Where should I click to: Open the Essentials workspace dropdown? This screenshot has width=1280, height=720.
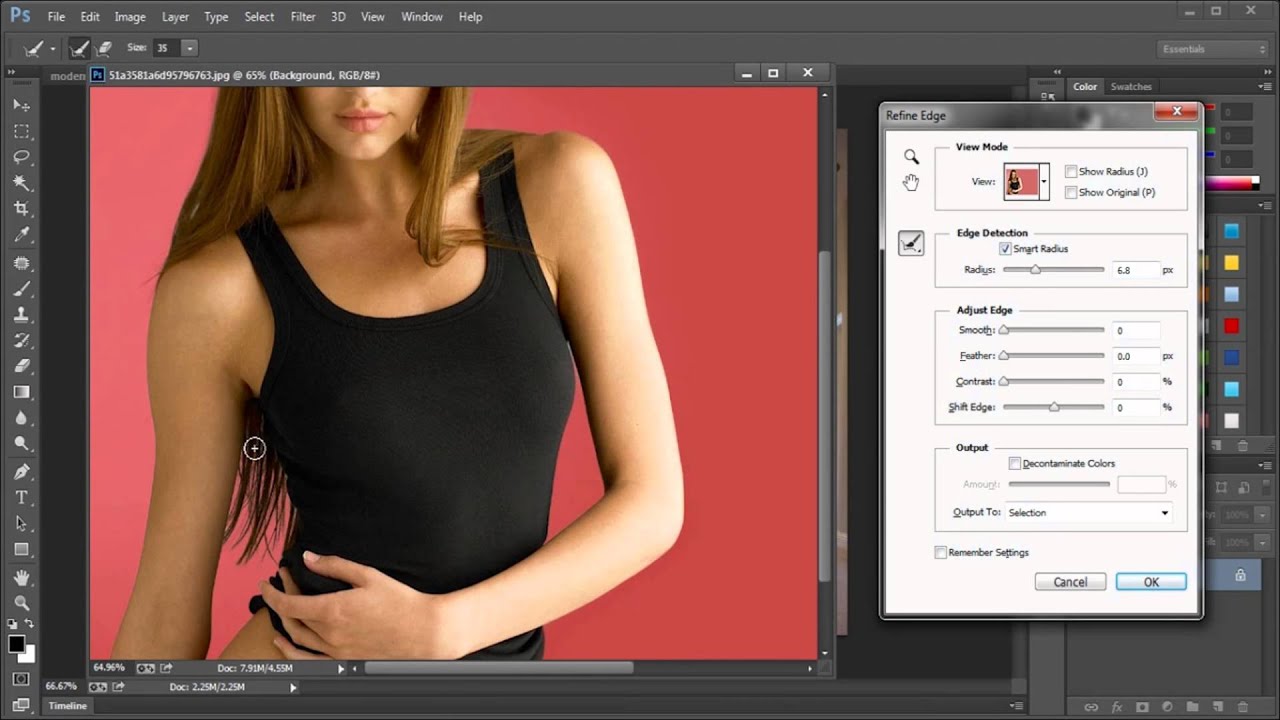1213,49
